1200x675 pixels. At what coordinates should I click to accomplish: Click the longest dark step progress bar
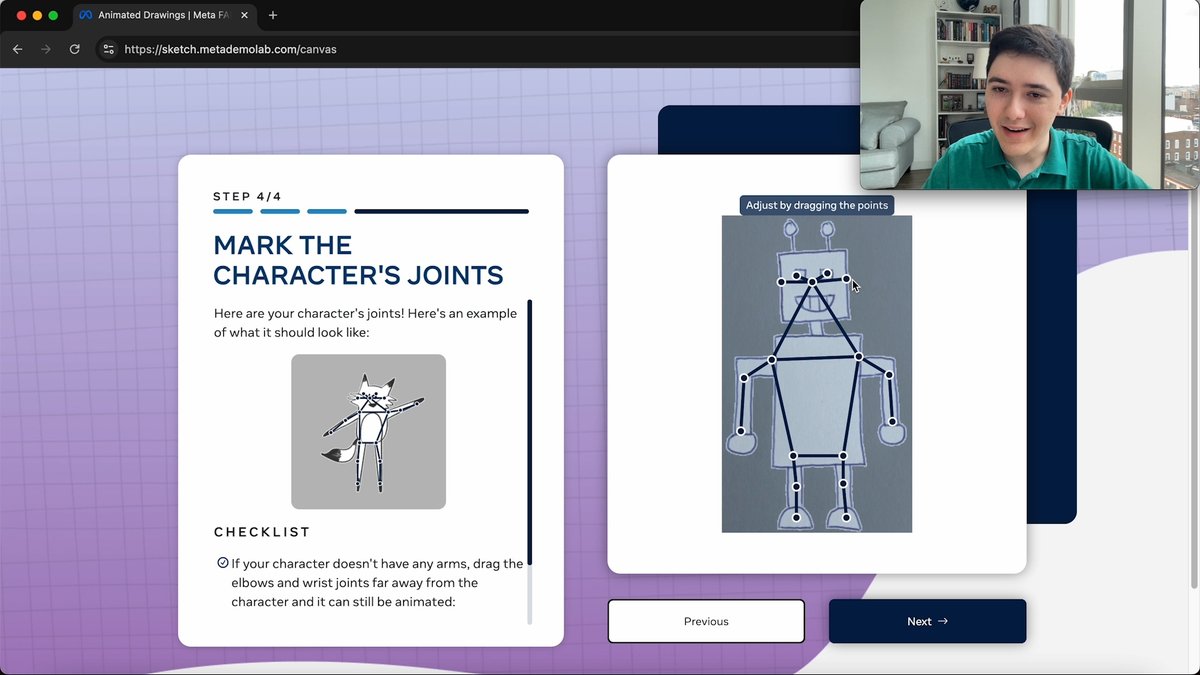(x=441, y=211)
